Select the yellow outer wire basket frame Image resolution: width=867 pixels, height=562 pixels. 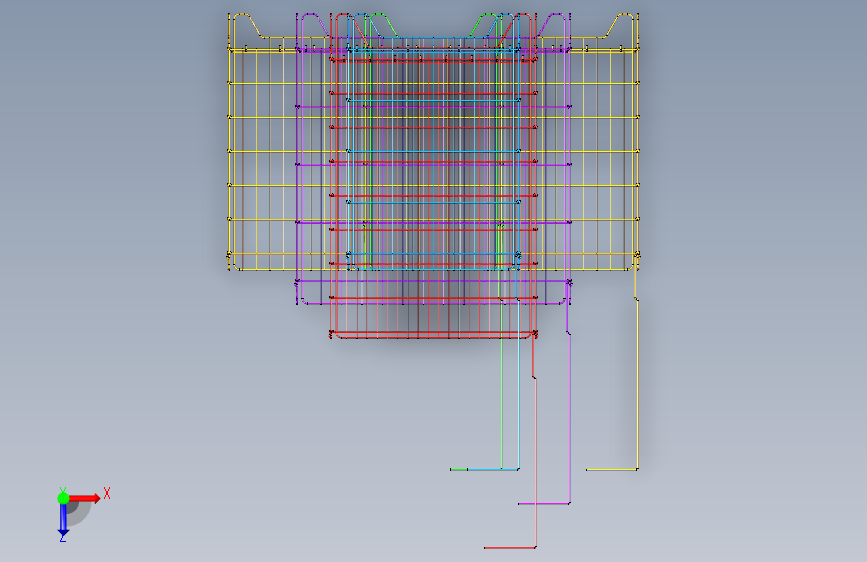pyautogui.click(x=434, y=142)
